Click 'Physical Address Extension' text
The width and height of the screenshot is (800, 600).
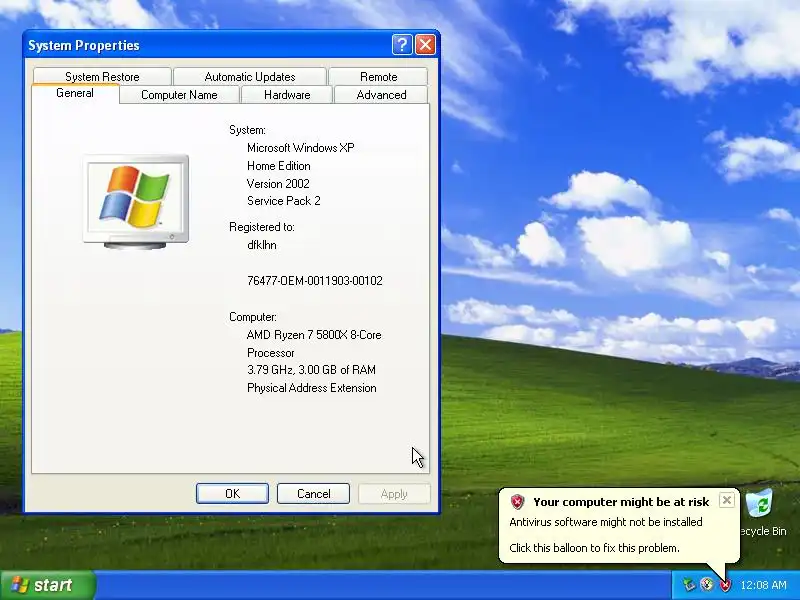click(312, 388)
